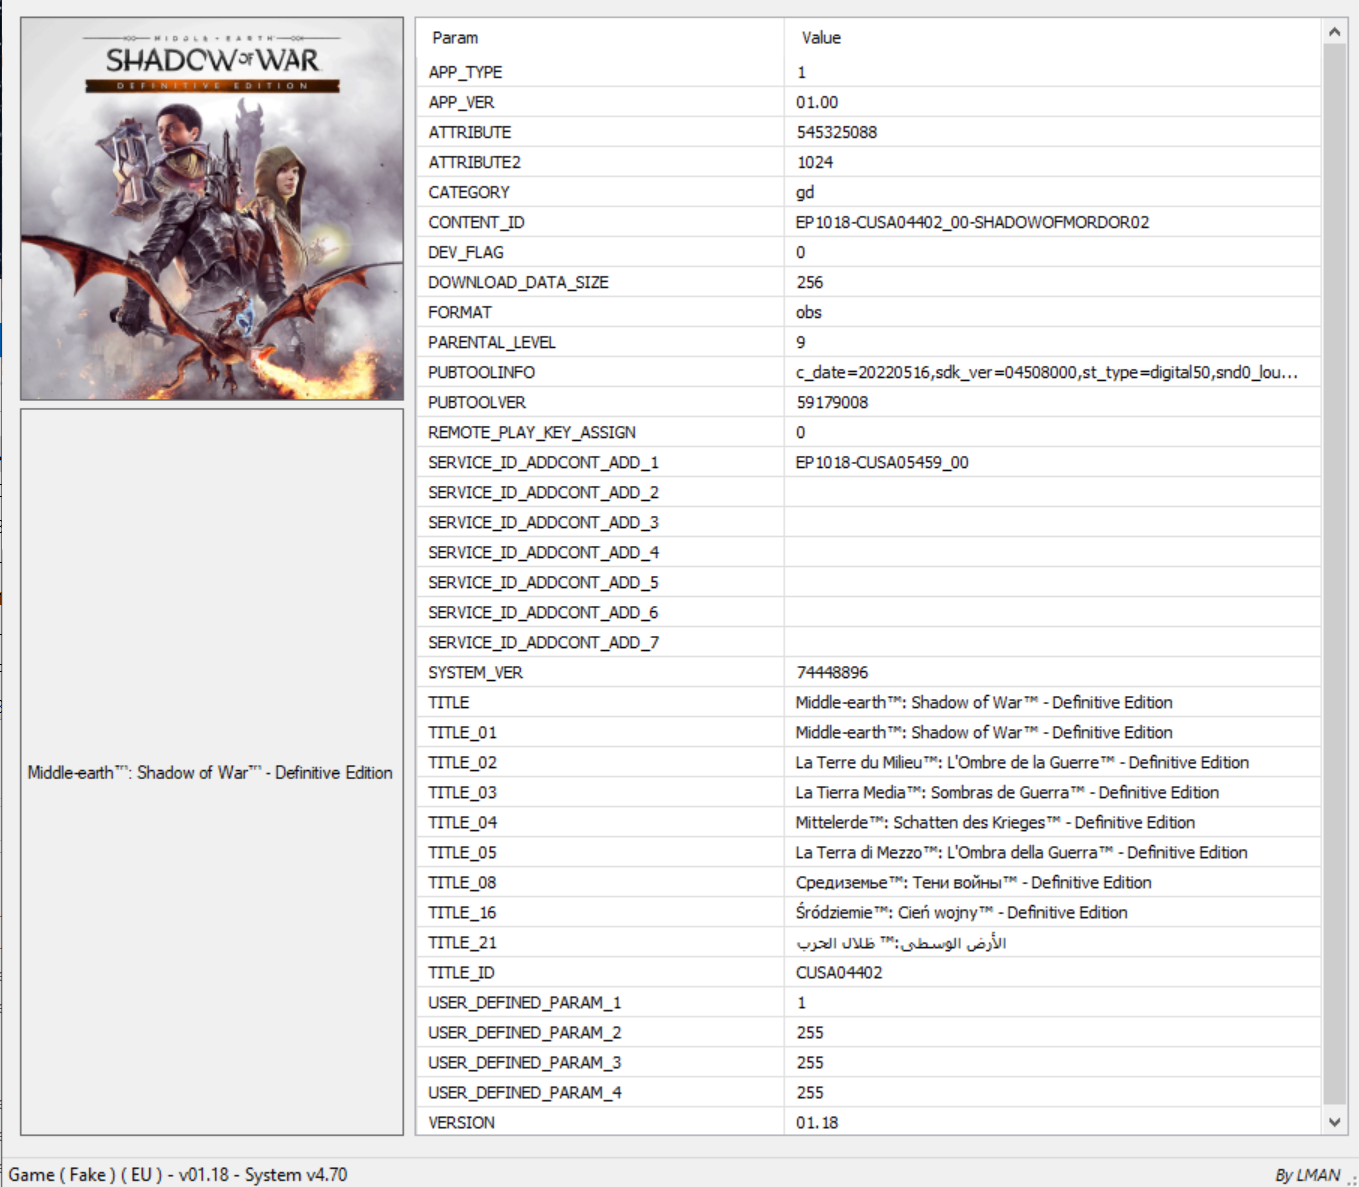
Task: Click the vertical scrollbar thumb of the table
Action: coord(1334,576)
